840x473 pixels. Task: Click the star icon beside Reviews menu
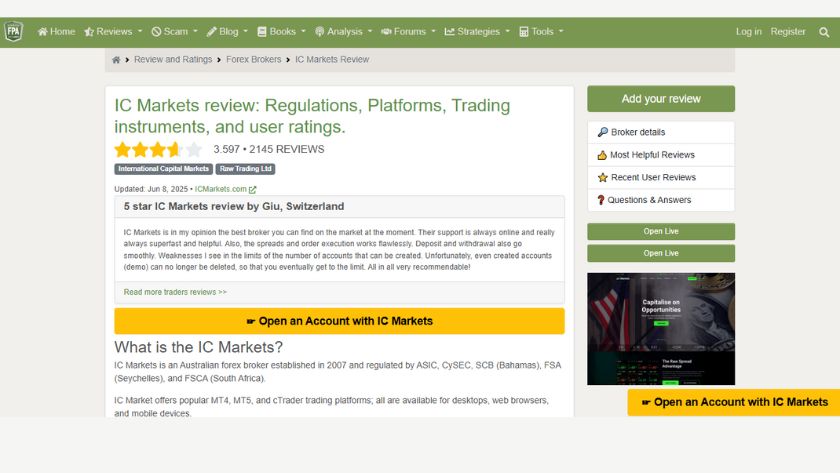point(89,32)
